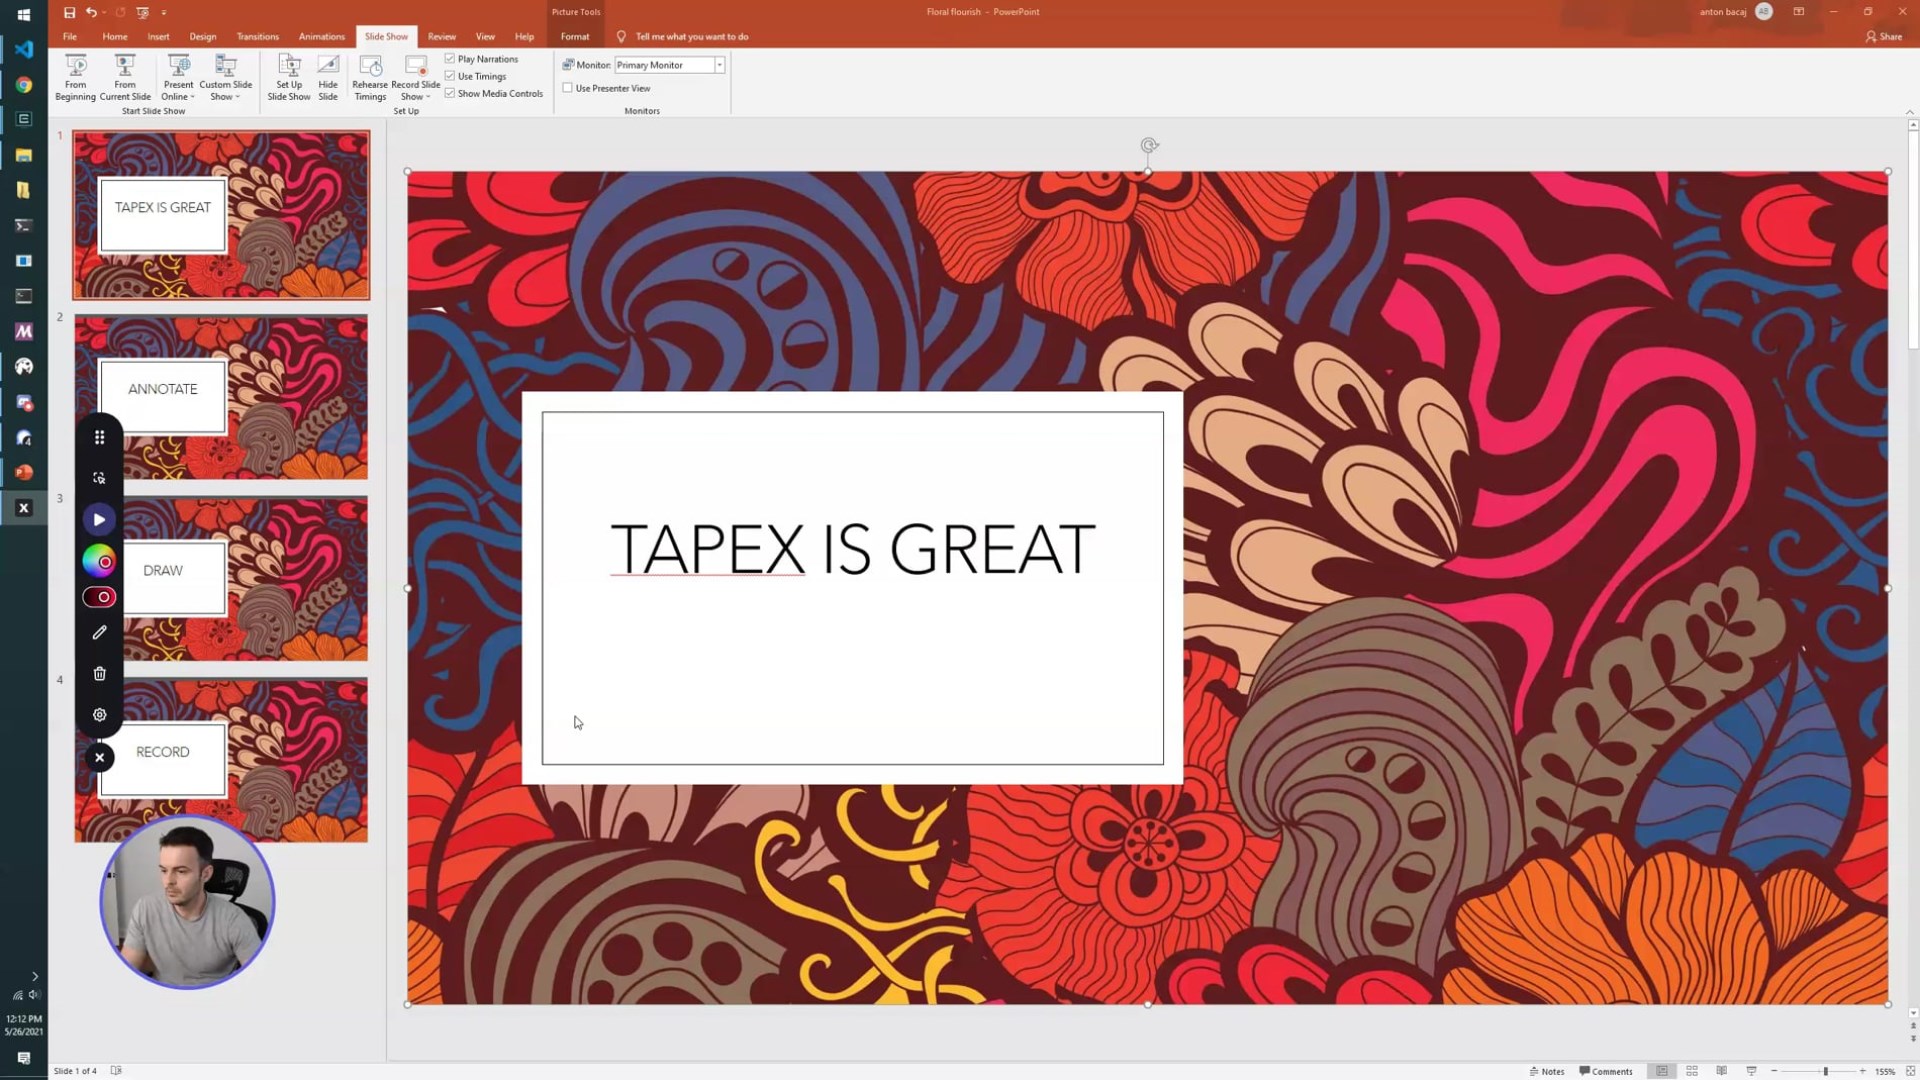Open settings gear in floating toolbar

(99, 715)
